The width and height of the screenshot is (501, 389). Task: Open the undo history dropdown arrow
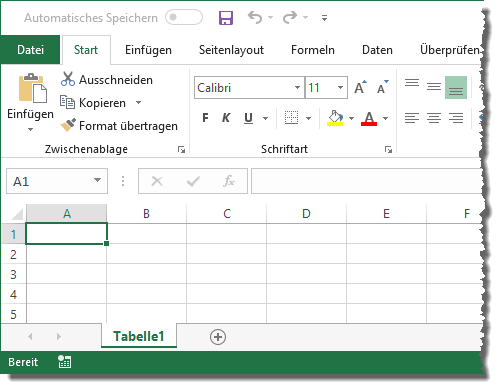pos(270,17)
